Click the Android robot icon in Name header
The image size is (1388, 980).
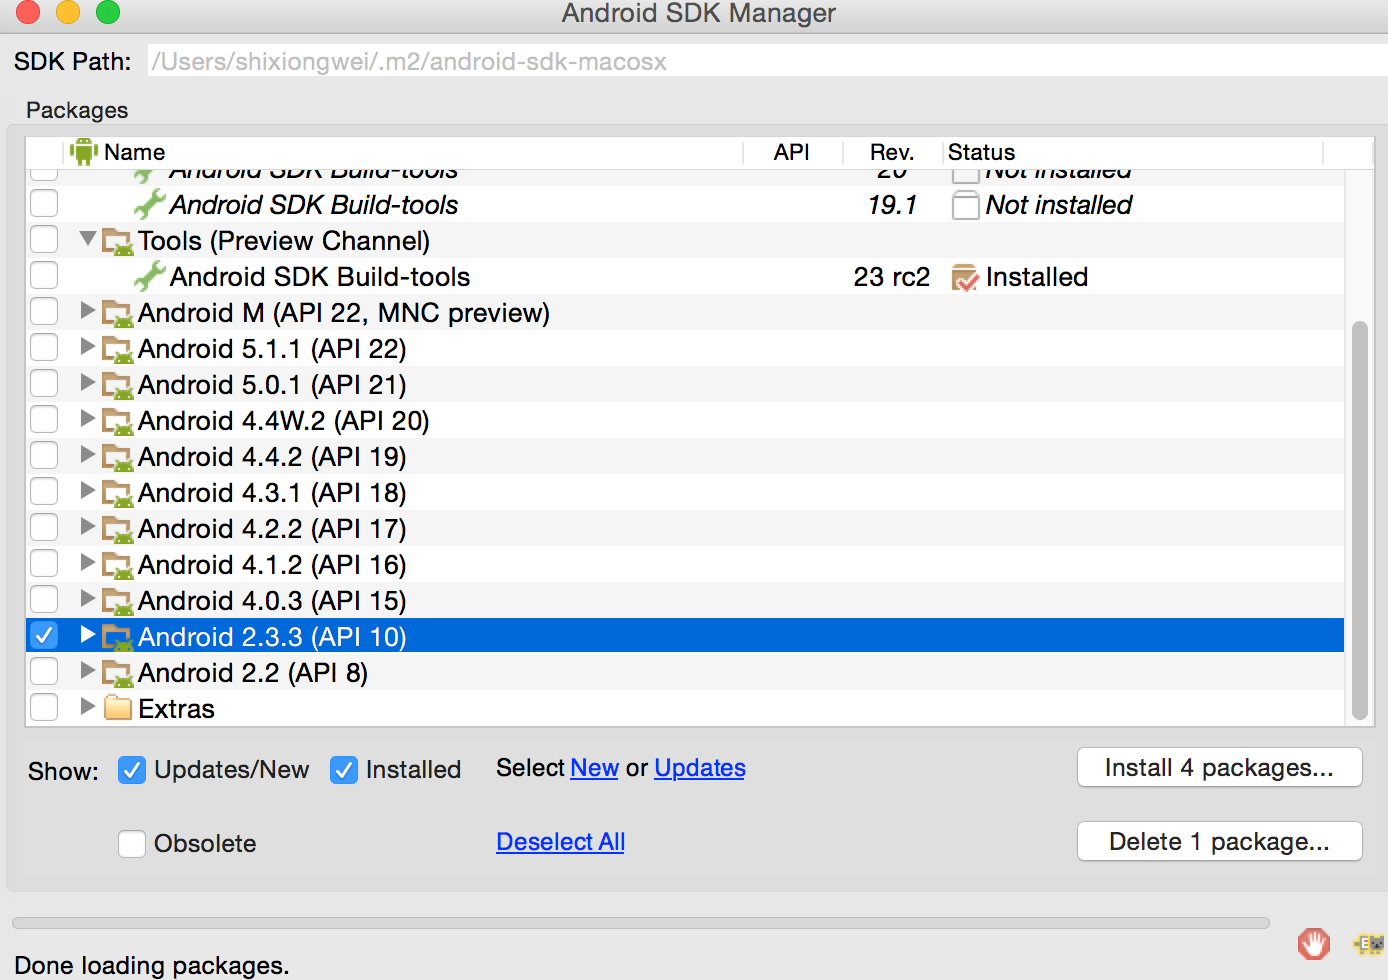(84, 152)
